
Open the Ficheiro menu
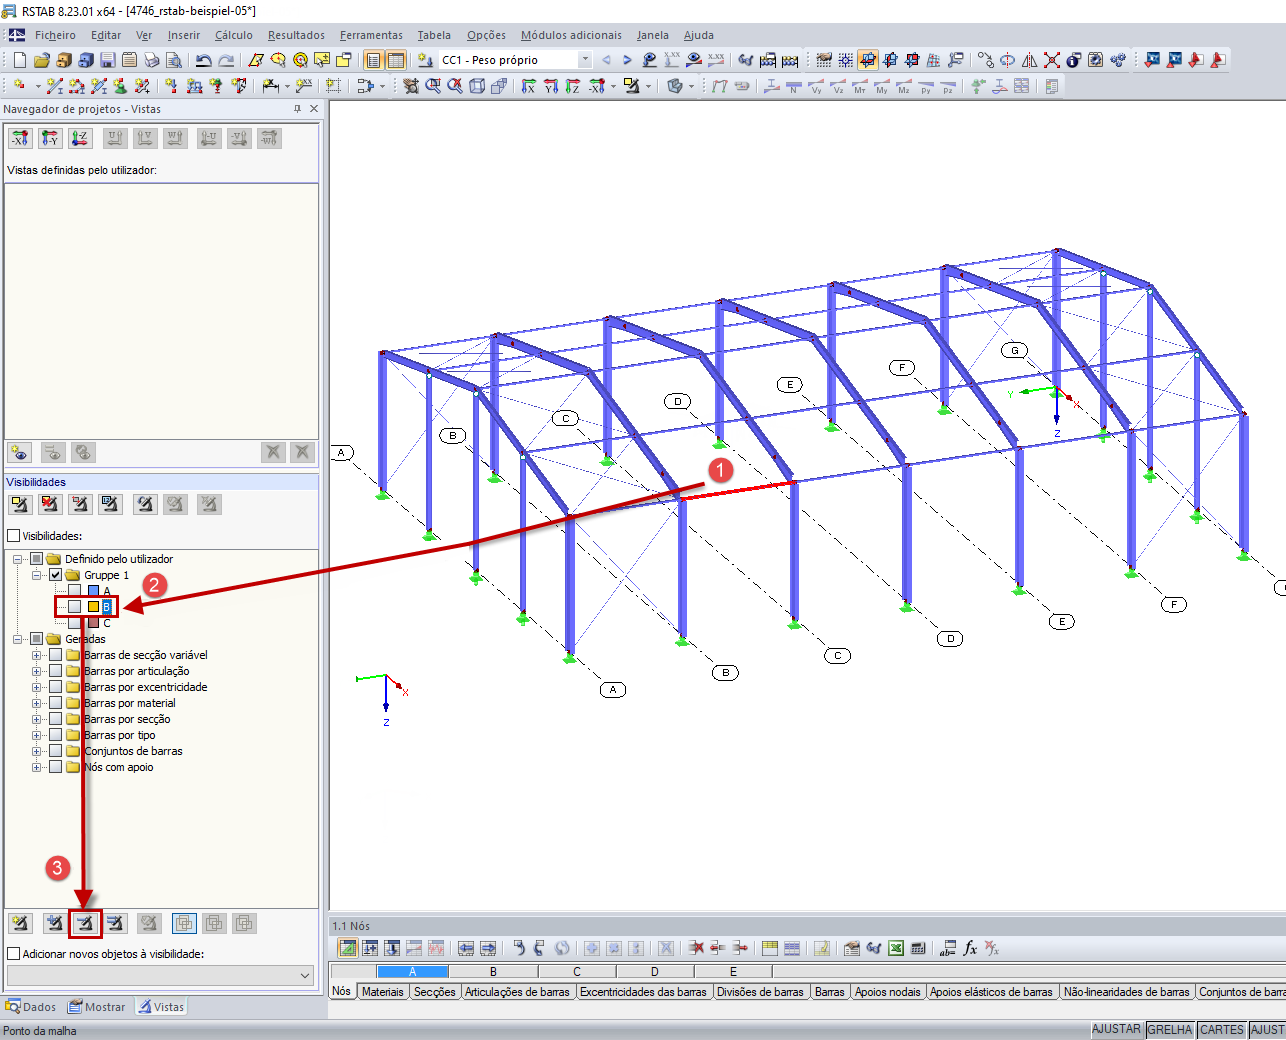55,35
